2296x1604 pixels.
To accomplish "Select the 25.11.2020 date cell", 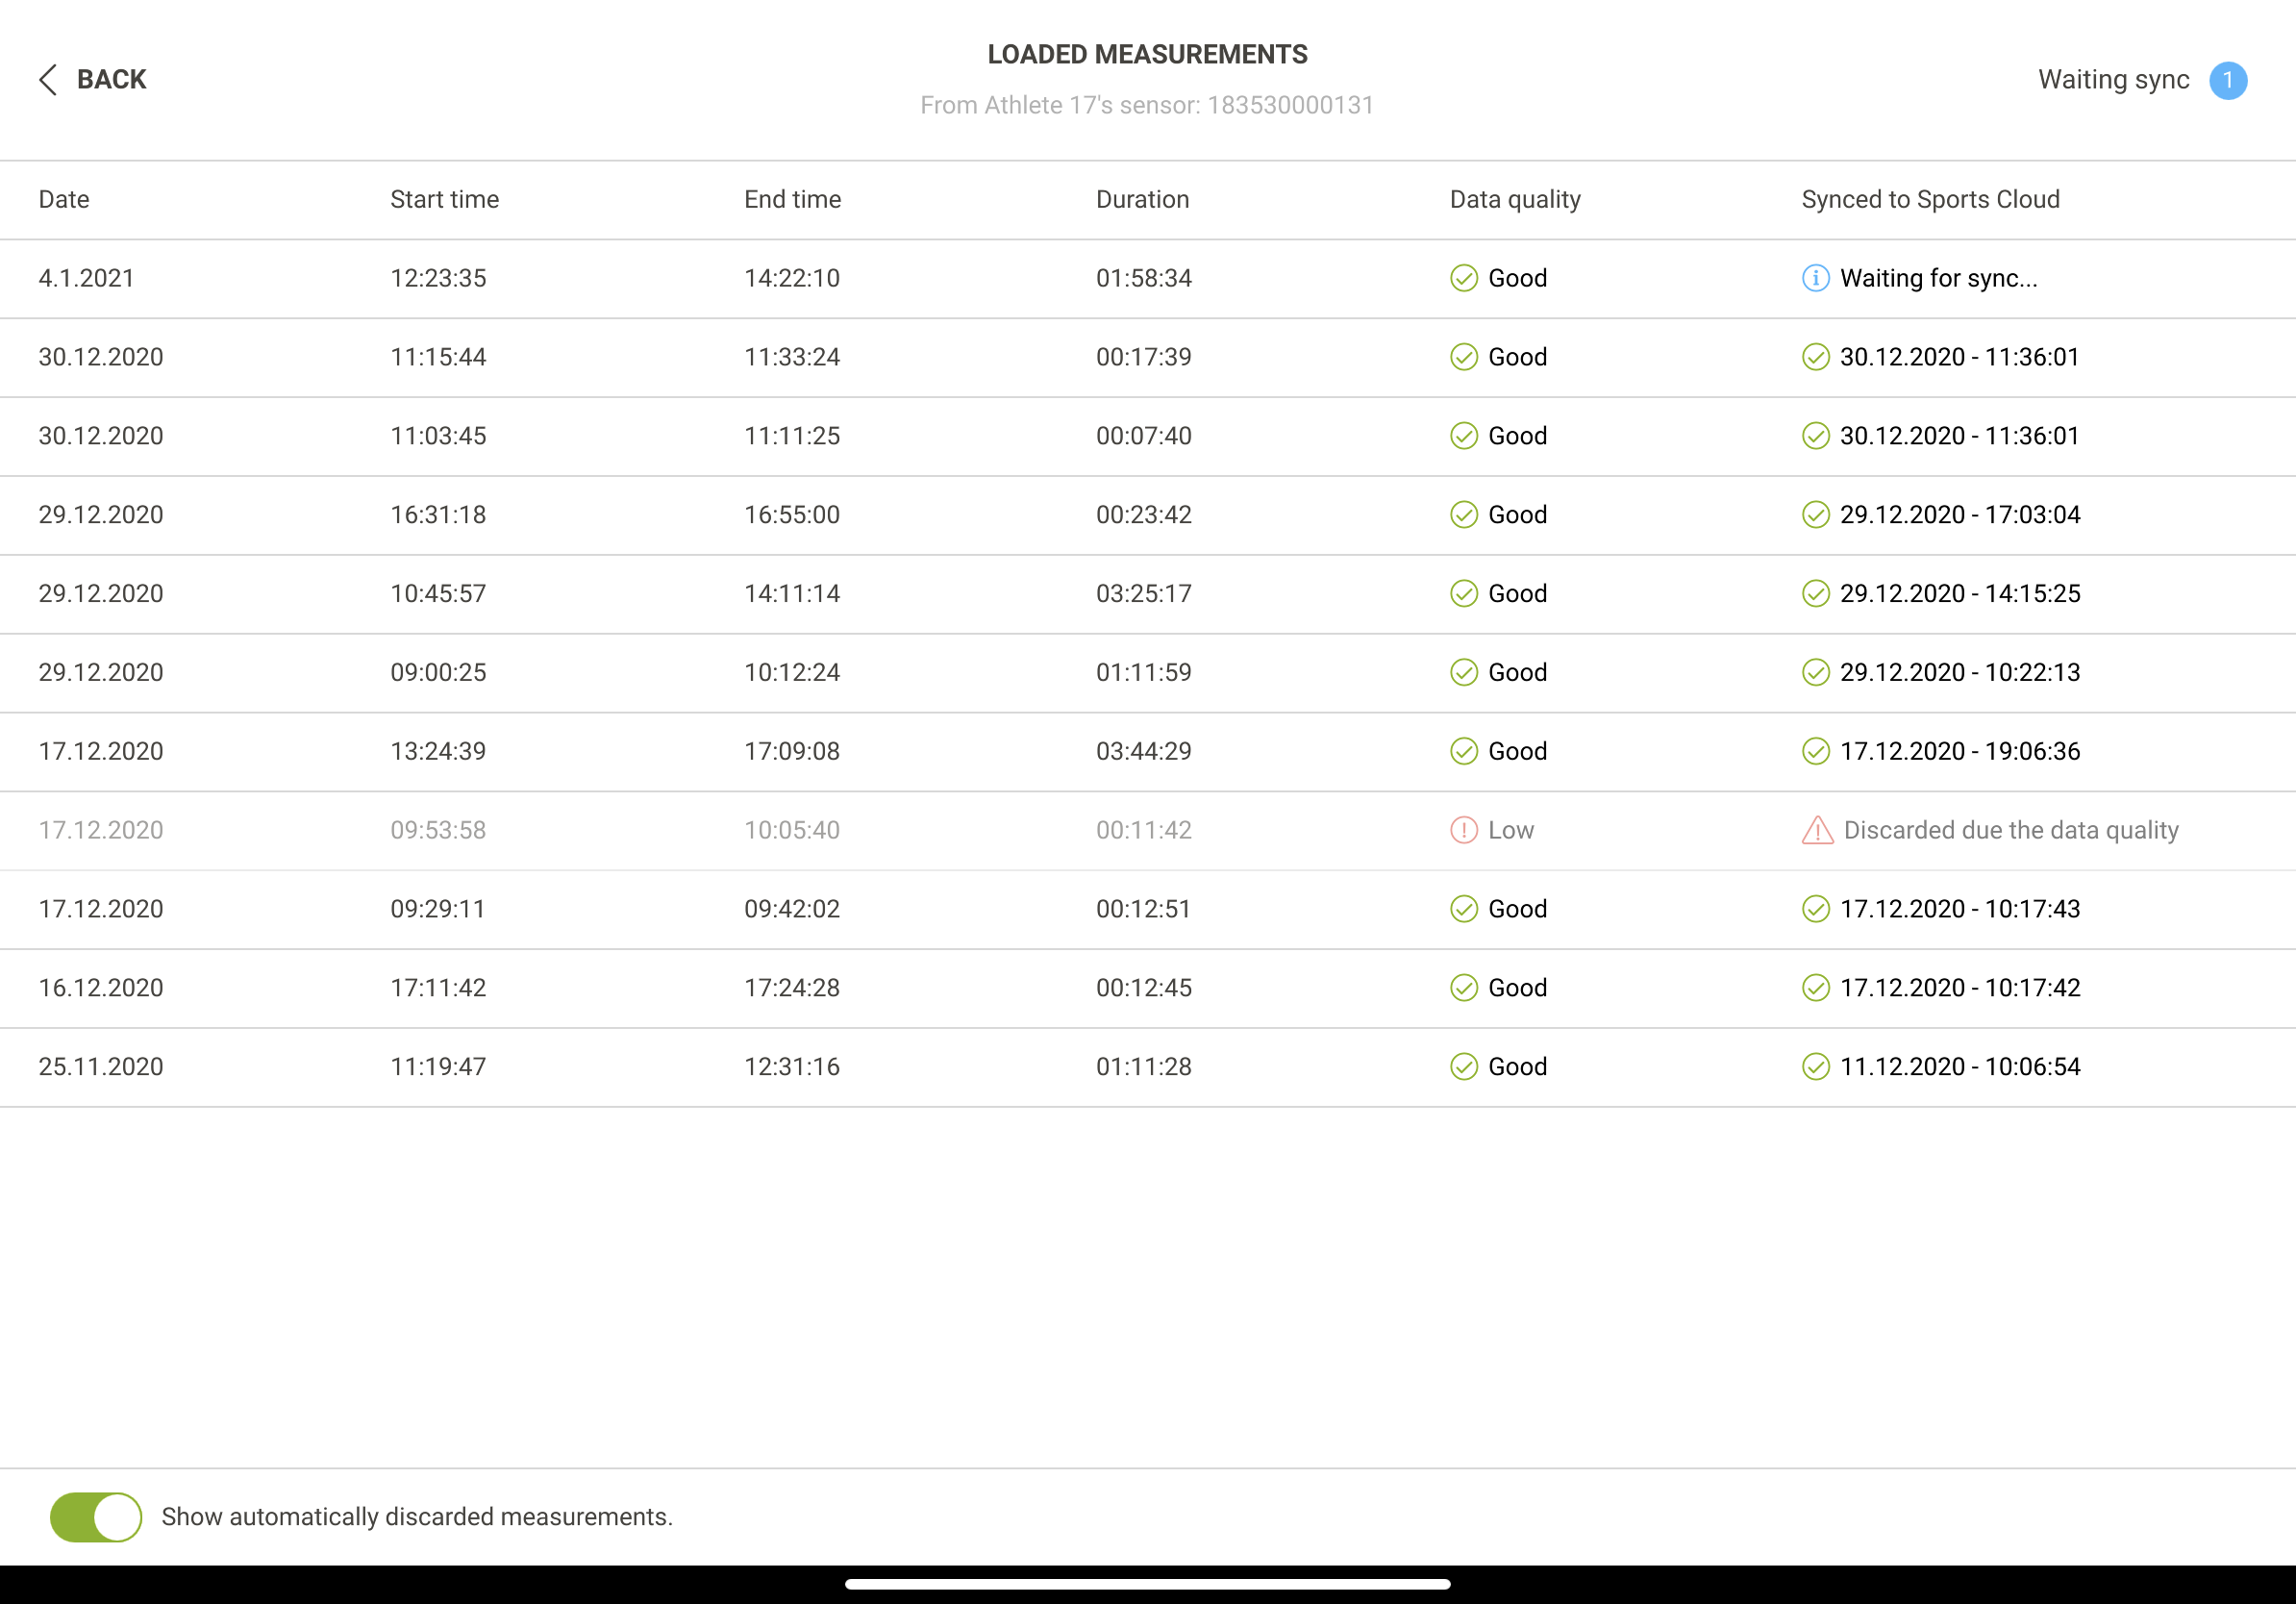I will coord(100,1067).
